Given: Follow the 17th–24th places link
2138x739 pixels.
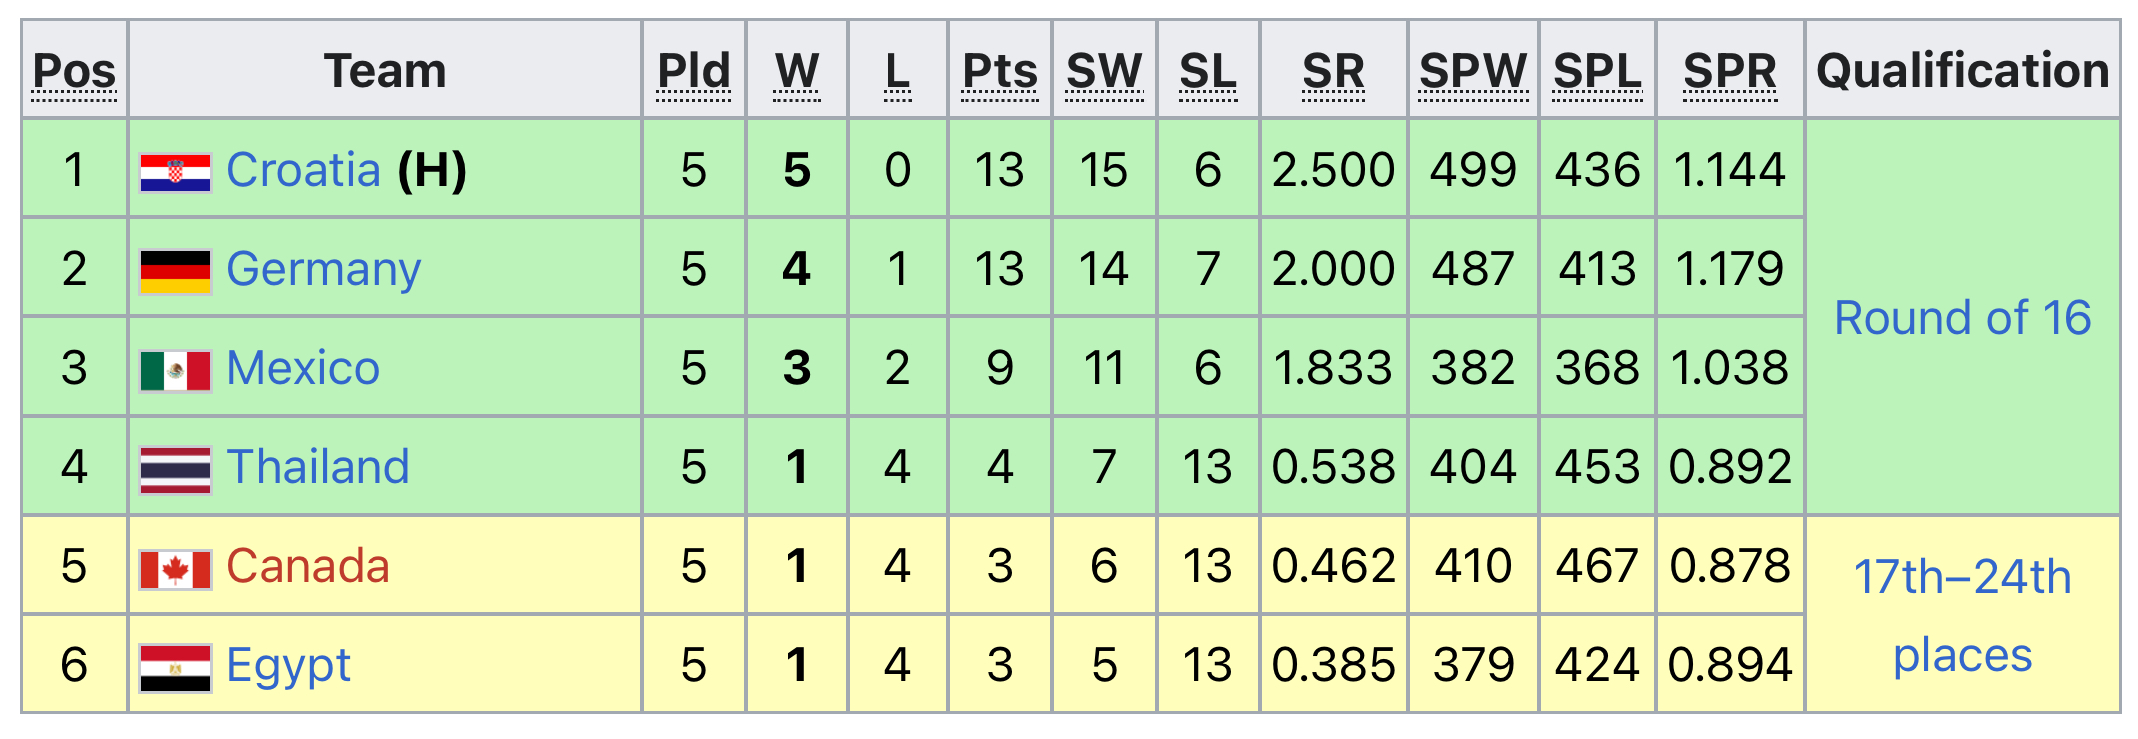Looking at the screenshot, I should (x=1962, y=615).
